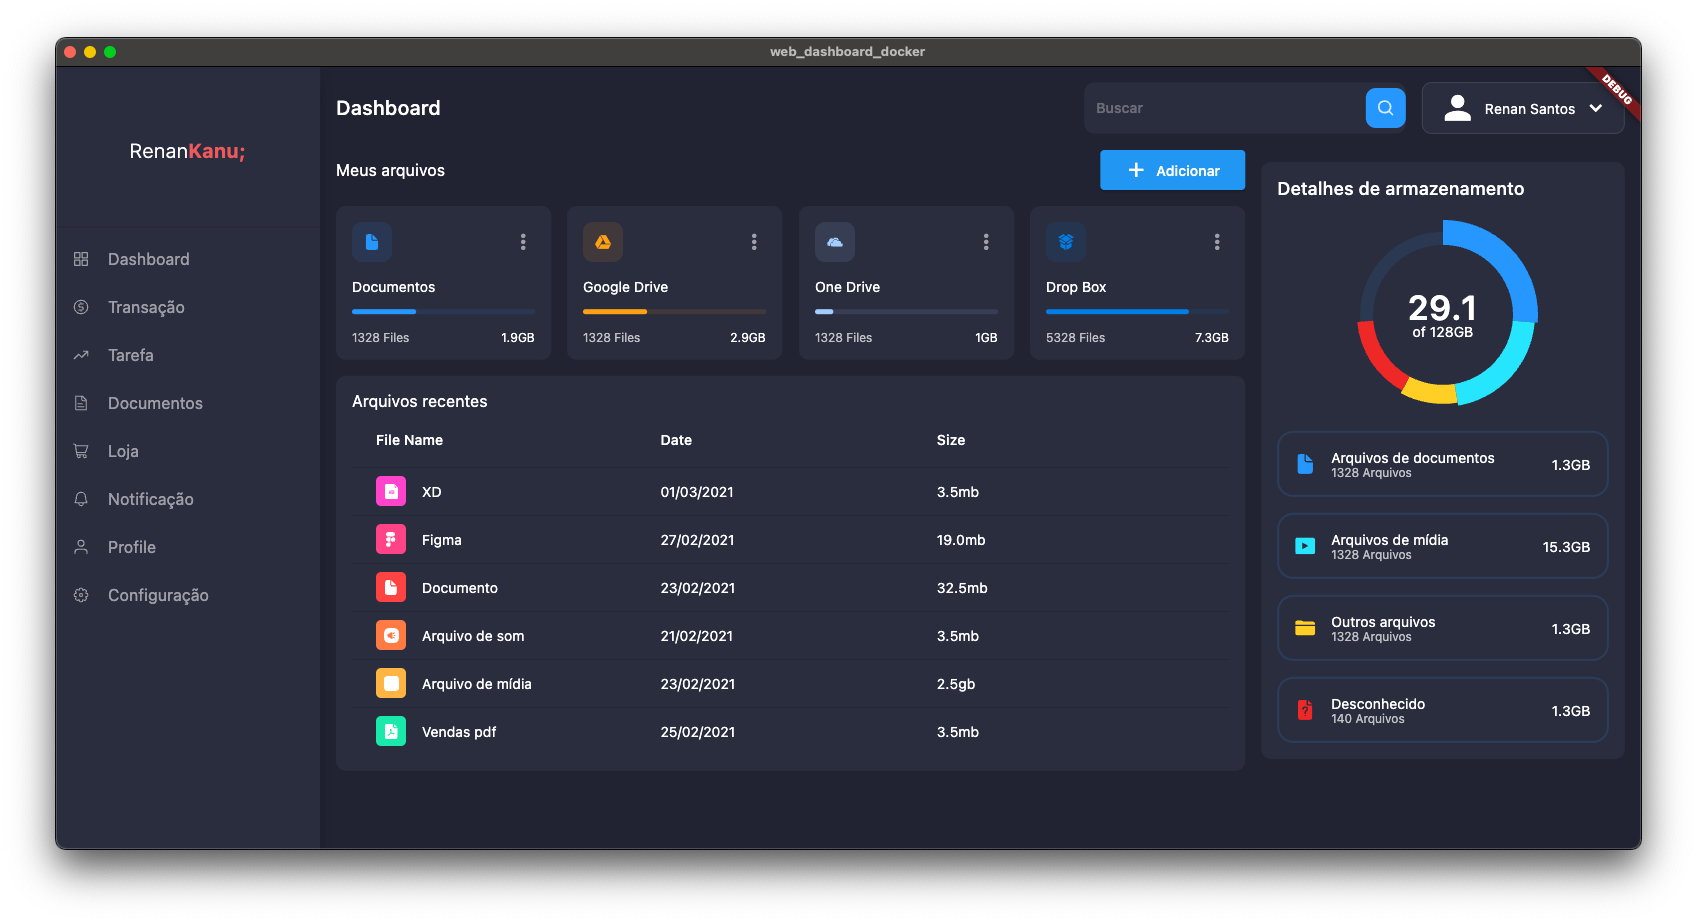Click inside the Buscar search field

pyautogui.click(x=1220, y=107)
